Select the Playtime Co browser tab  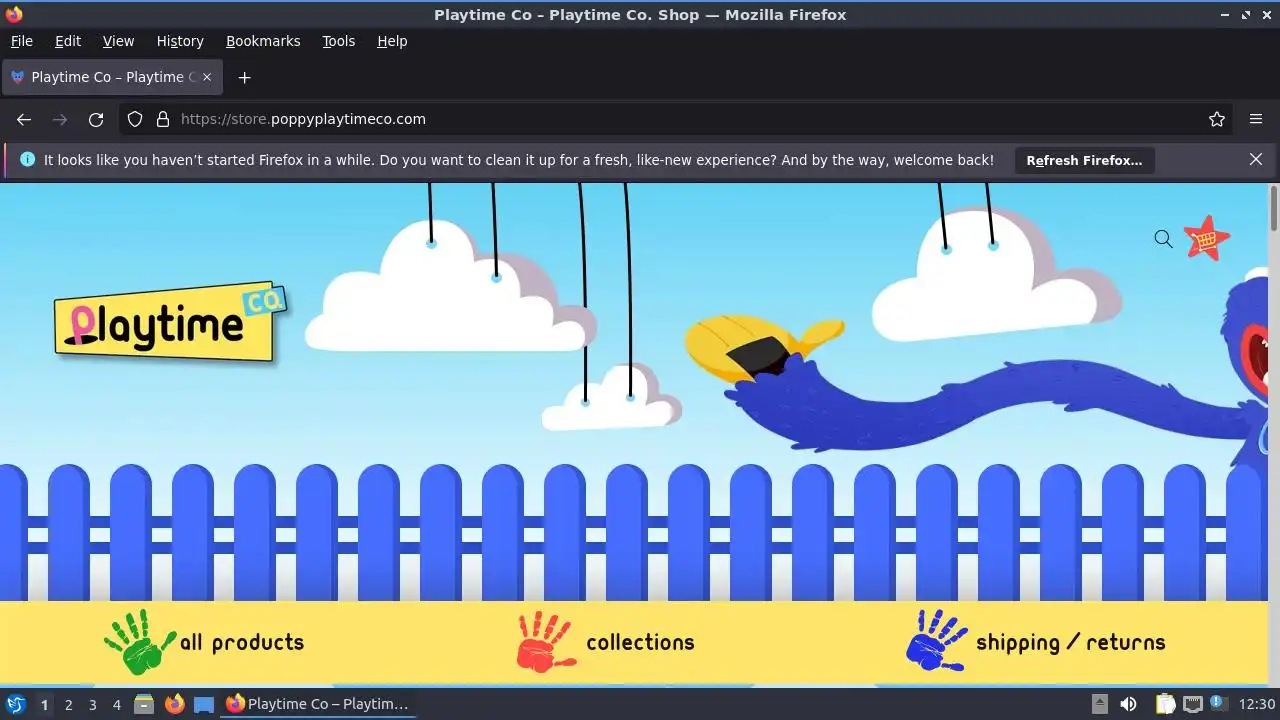pos(113,77)
